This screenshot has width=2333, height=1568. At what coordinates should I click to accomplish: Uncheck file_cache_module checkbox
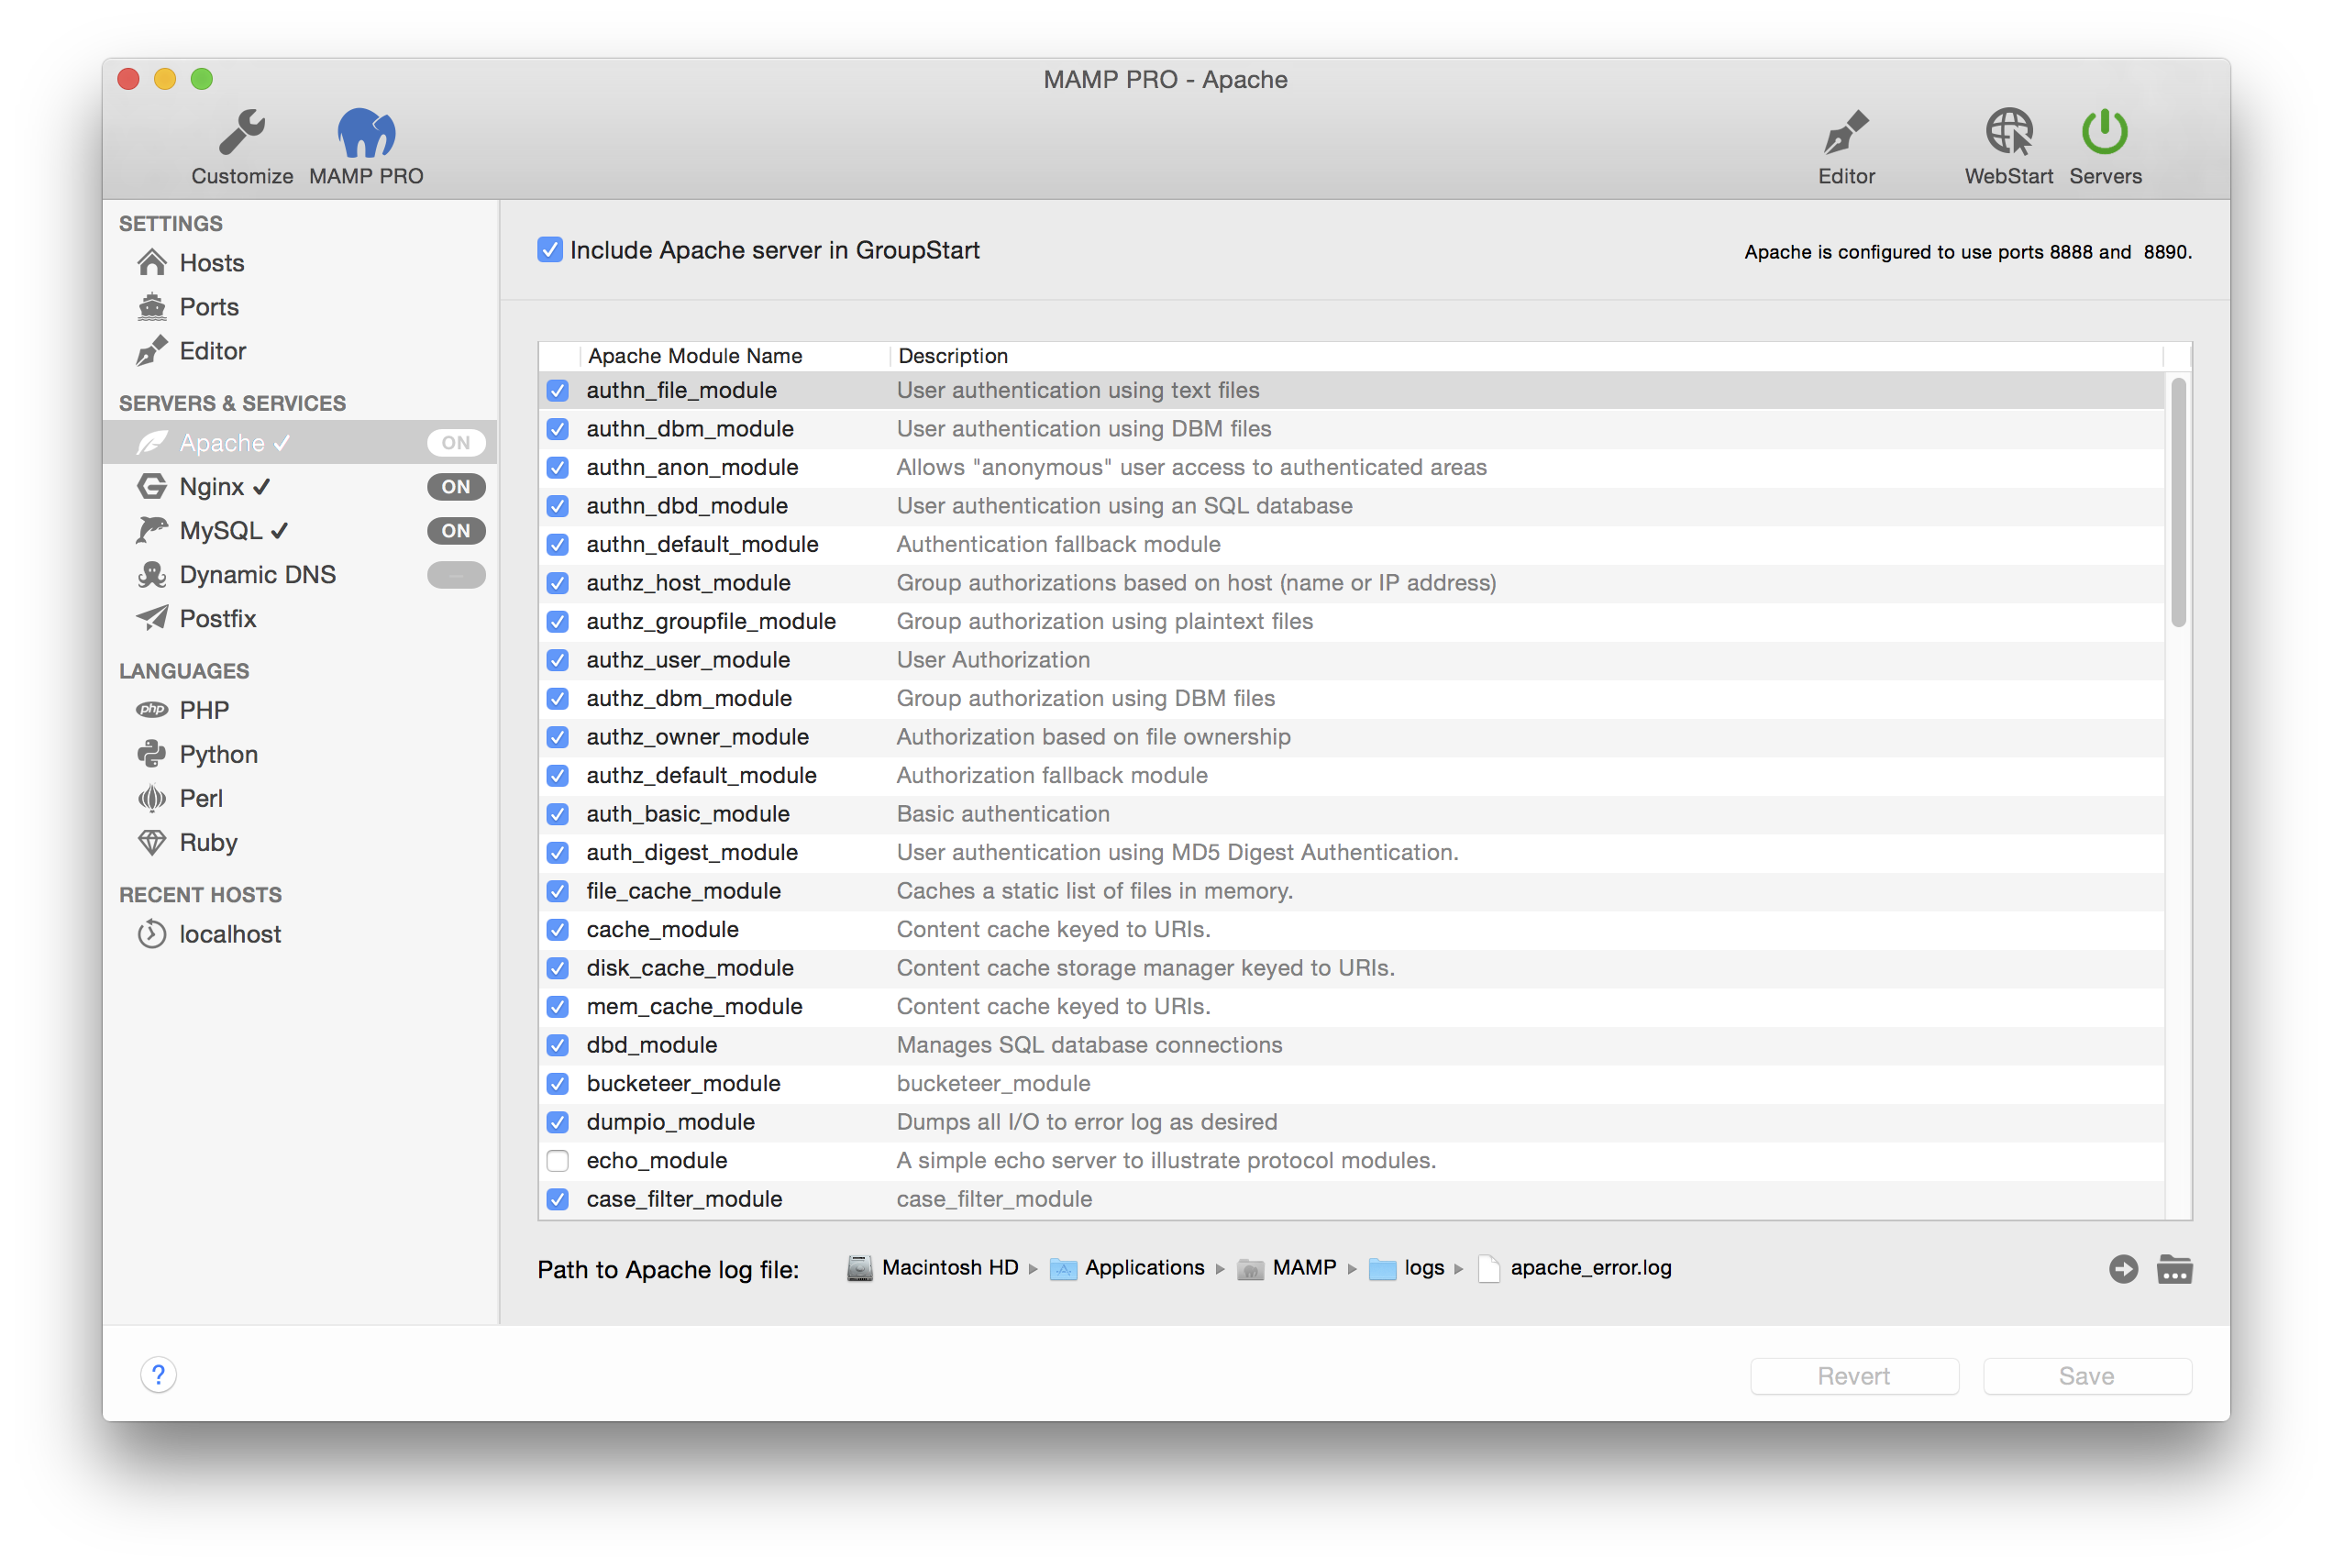point(558,891)
